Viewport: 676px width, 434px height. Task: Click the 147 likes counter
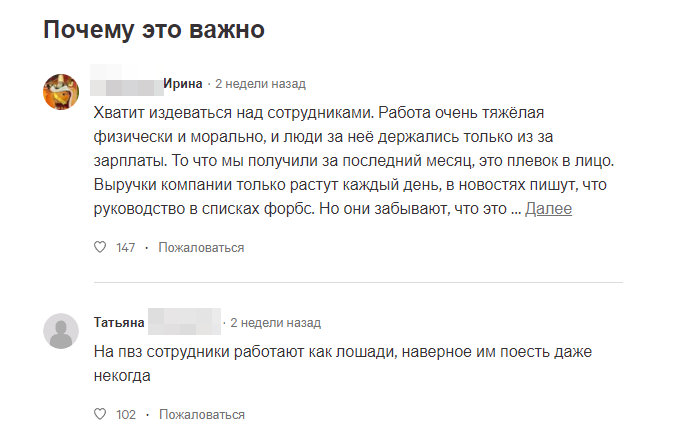[125, 247]
